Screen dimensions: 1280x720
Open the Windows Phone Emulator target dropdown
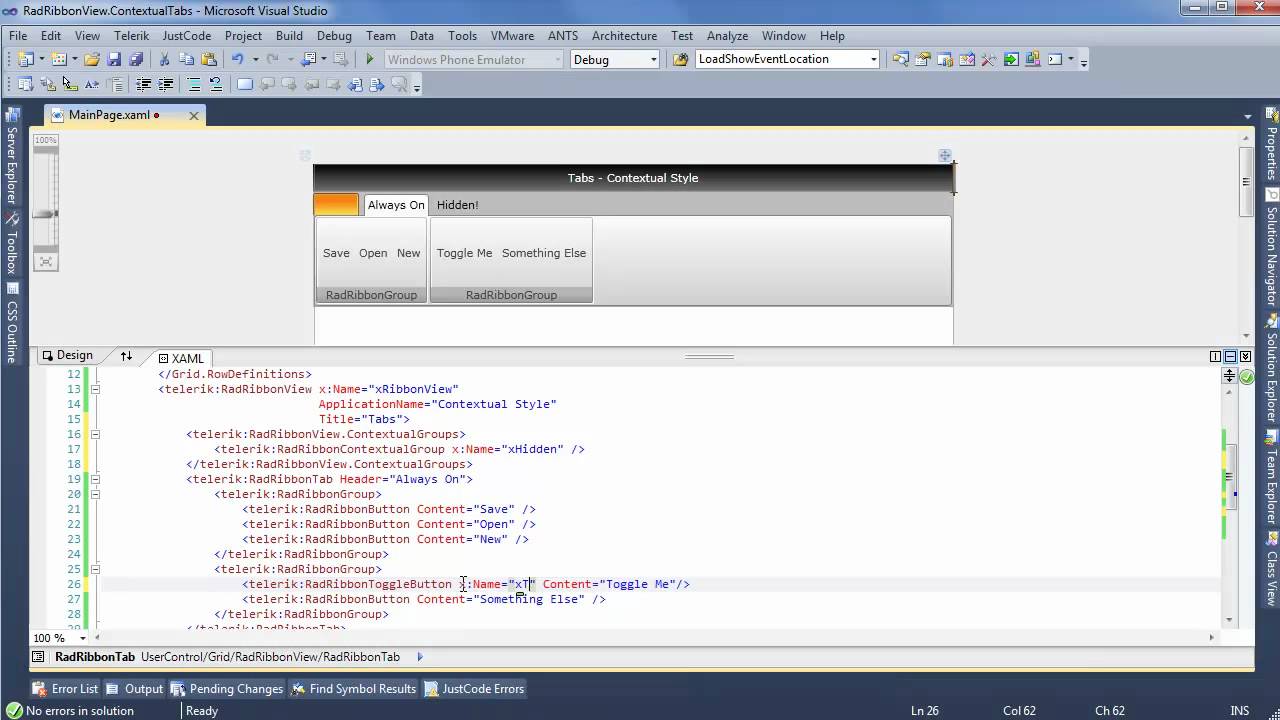[558, 59]
